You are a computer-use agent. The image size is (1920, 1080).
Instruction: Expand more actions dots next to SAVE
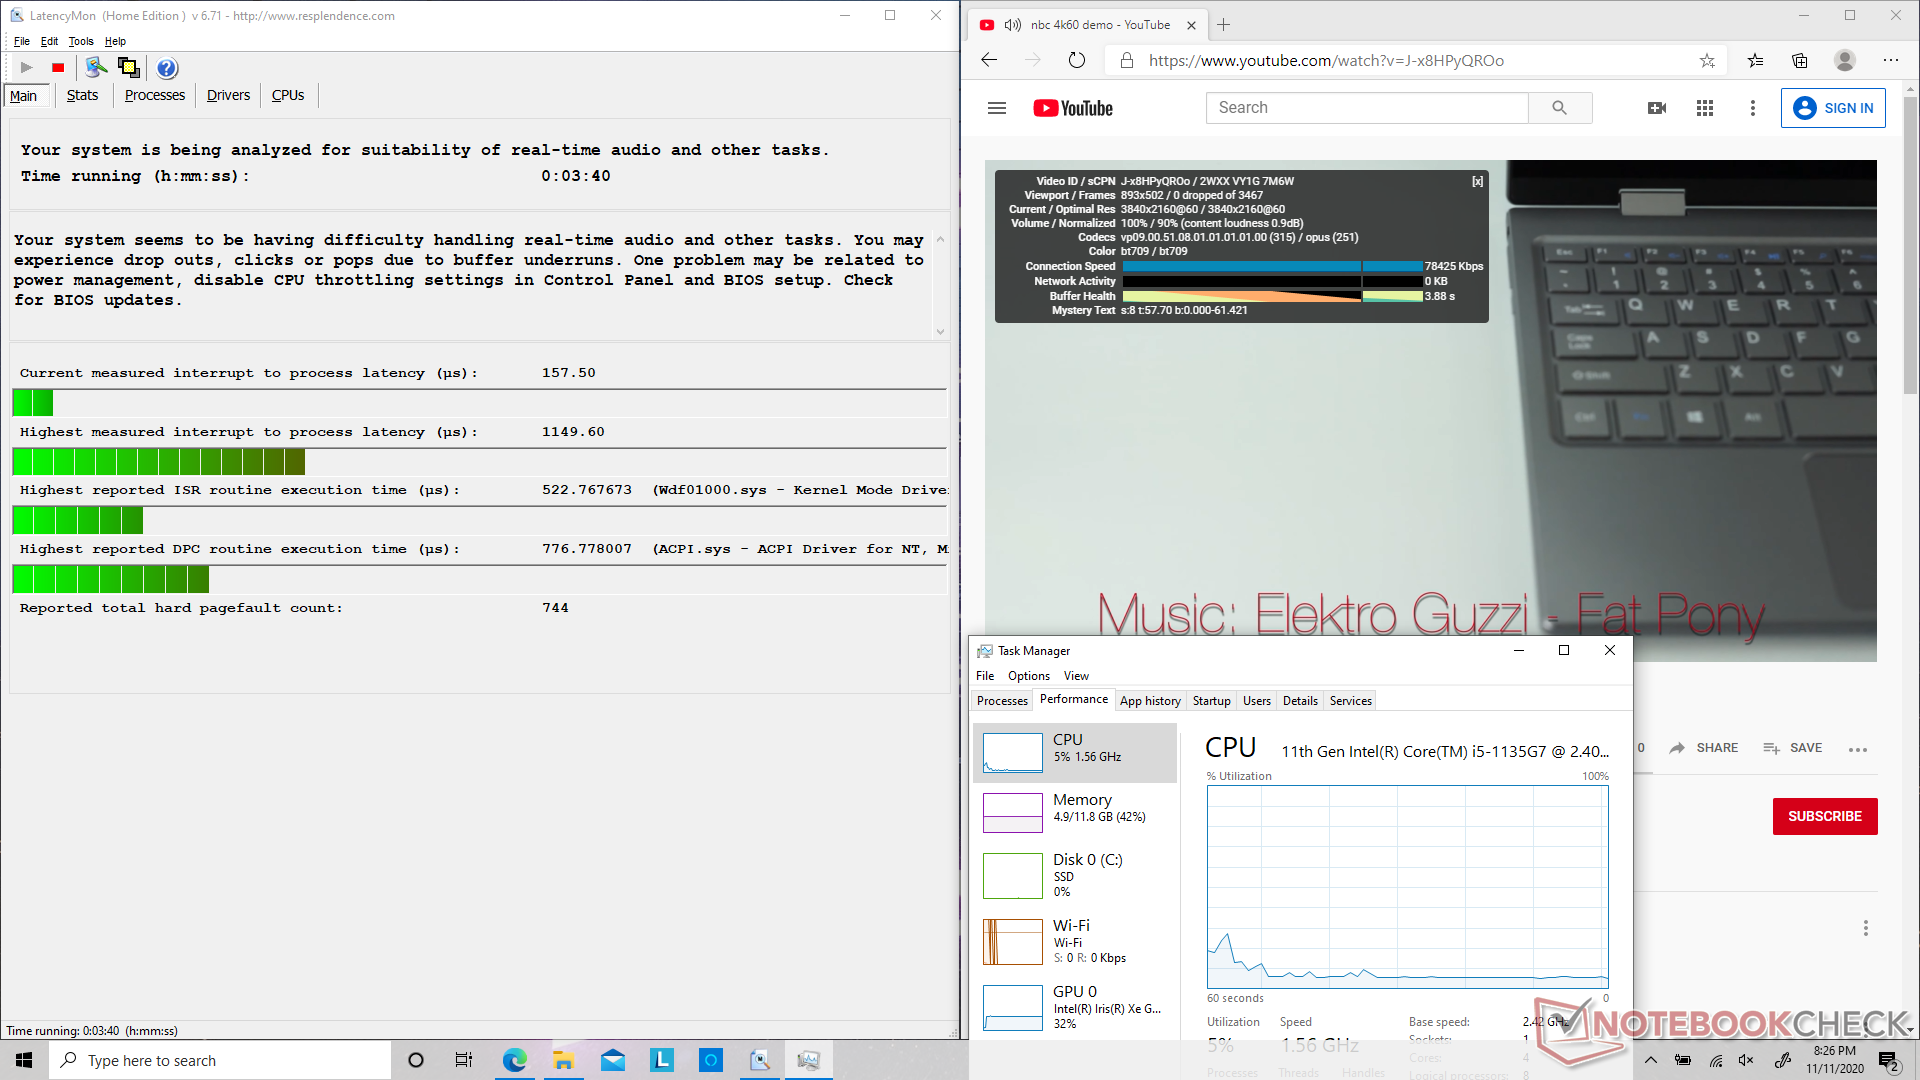click(x=1857, y=749)
